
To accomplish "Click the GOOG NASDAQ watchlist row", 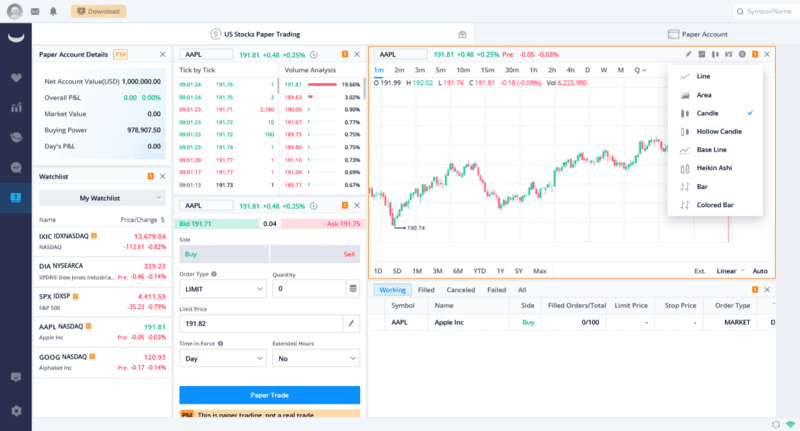I will pyautogui.click(x=102, y=362).
